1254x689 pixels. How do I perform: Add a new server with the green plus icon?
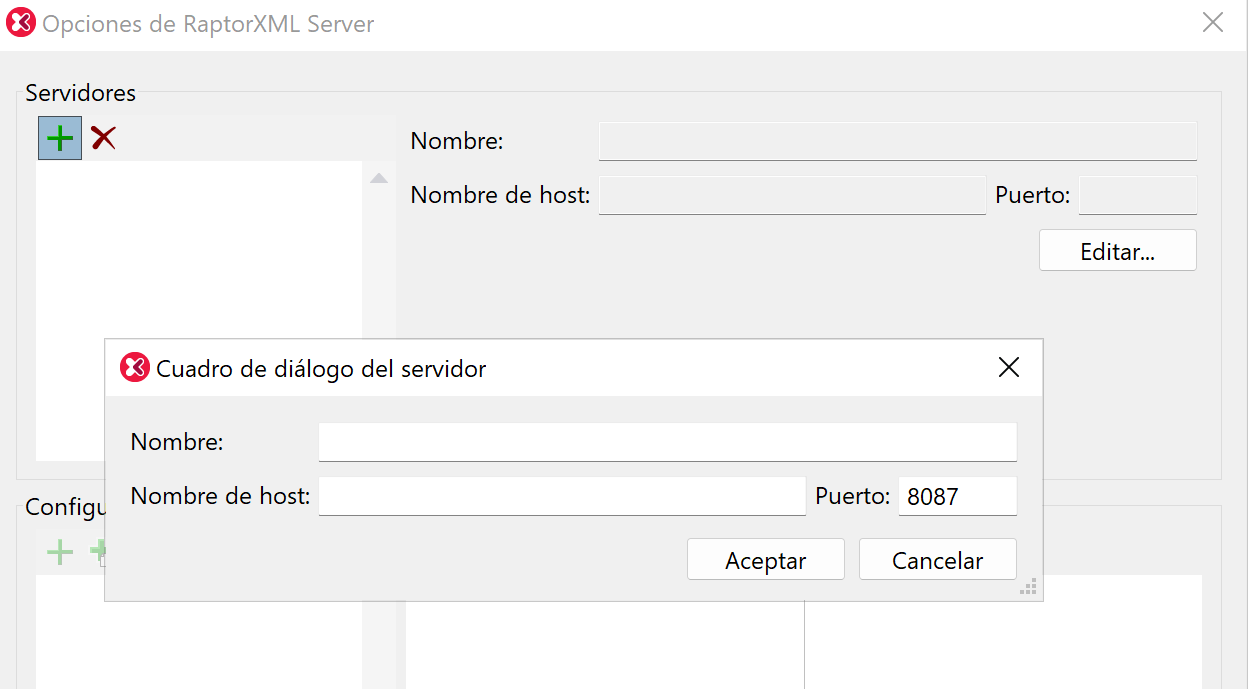pos(59,137)
